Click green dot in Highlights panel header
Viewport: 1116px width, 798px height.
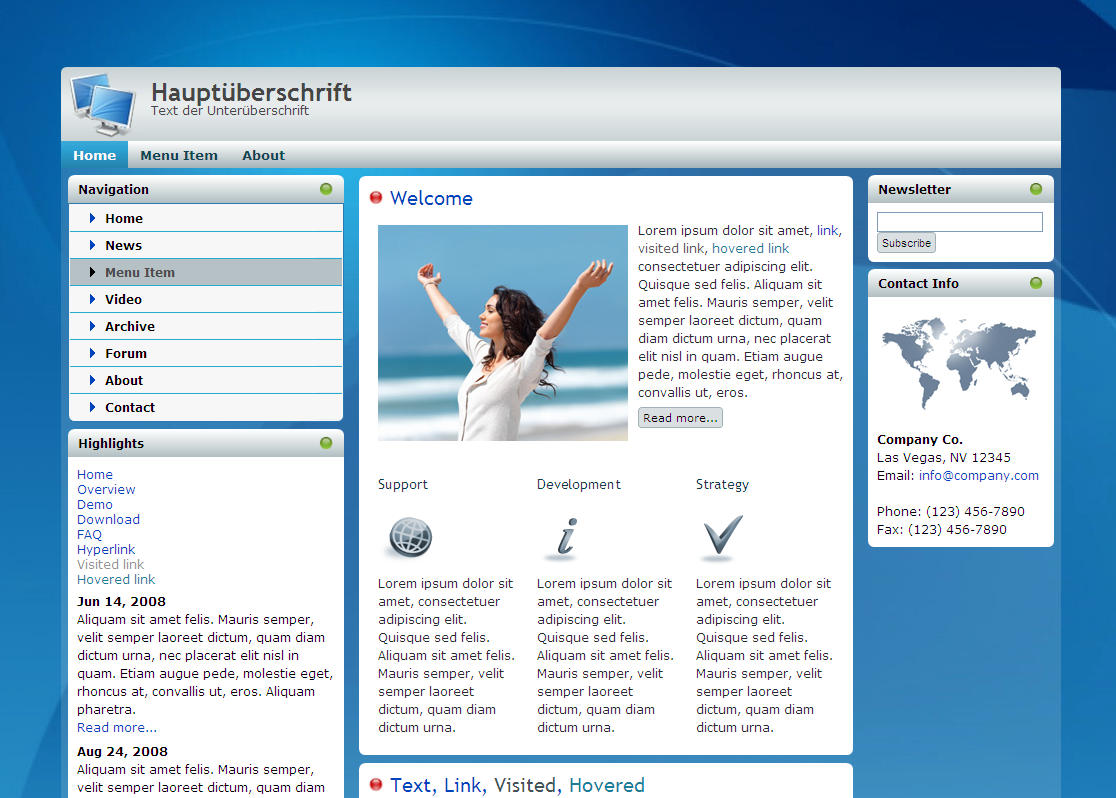point(326,443)
